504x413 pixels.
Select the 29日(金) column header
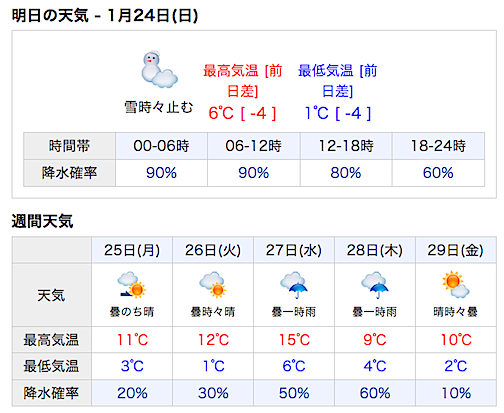click(x=456, y=250)
